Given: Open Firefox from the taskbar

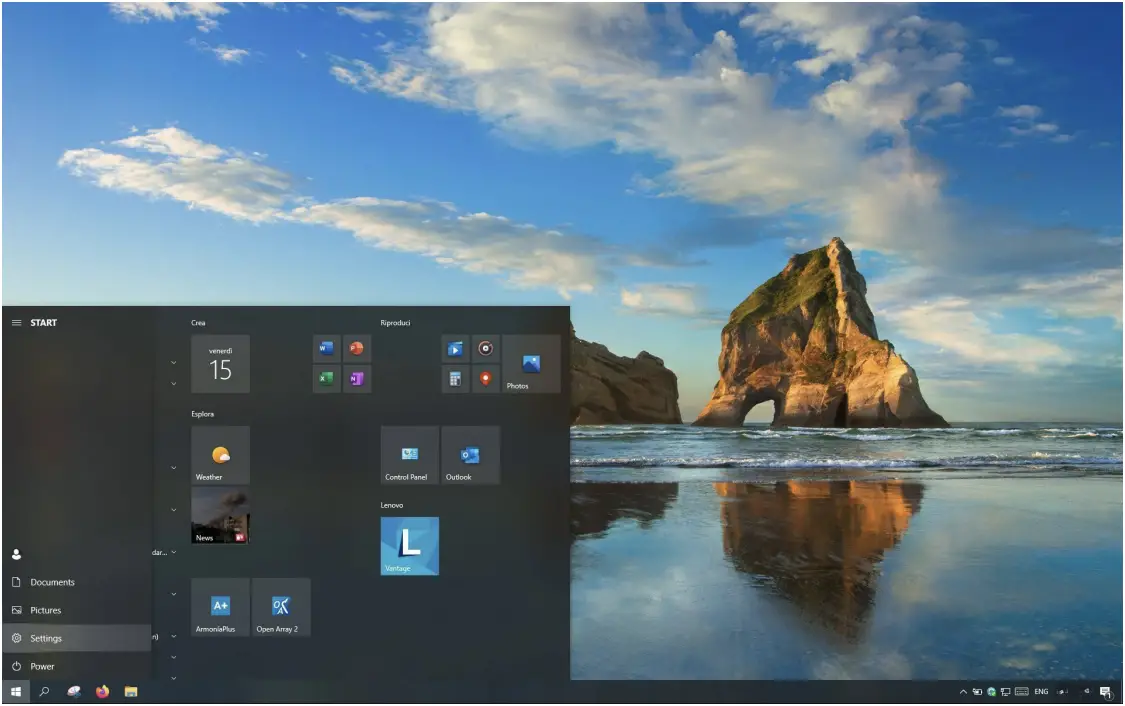Looking at the screenshot, I should pyautogui.click(x=103, y=692).
